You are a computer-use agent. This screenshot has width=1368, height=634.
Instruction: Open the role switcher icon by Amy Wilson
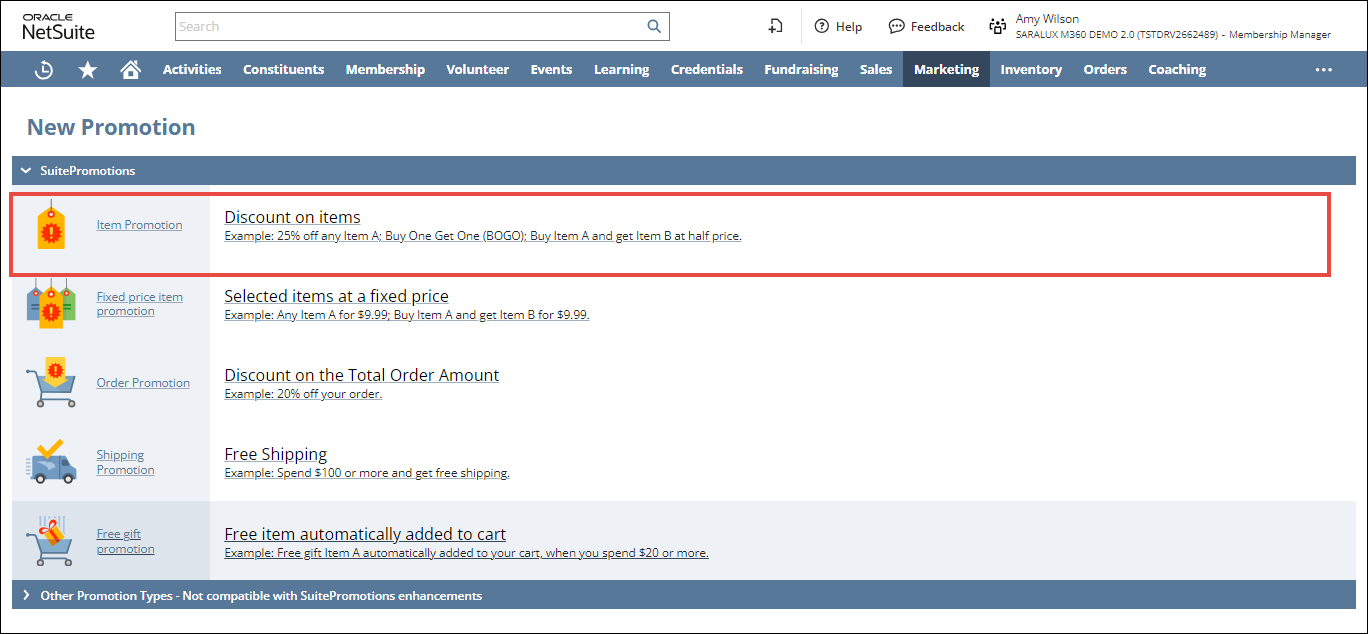[997, 27]
